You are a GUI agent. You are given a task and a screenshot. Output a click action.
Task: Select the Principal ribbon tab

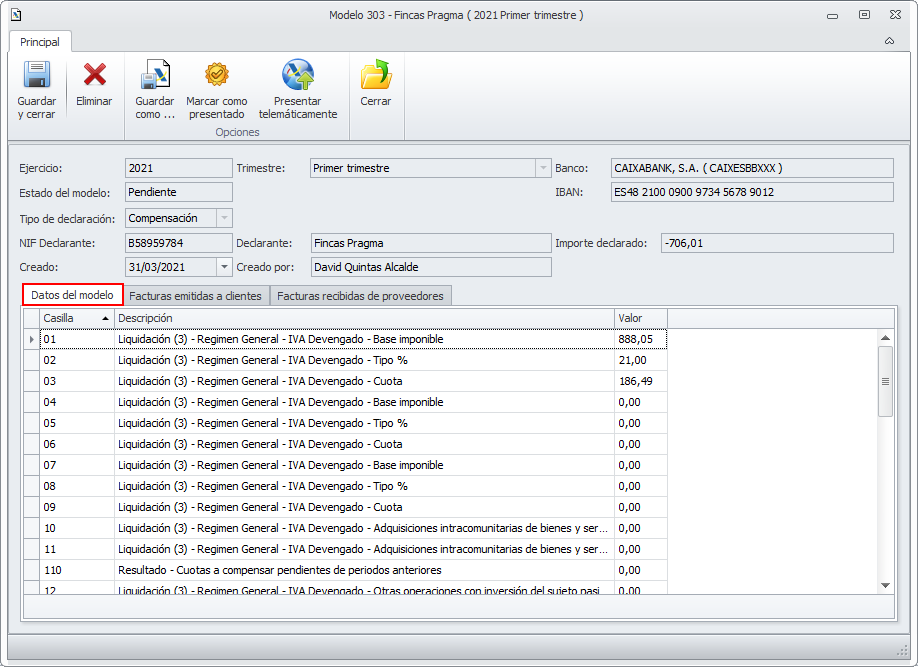40,42
